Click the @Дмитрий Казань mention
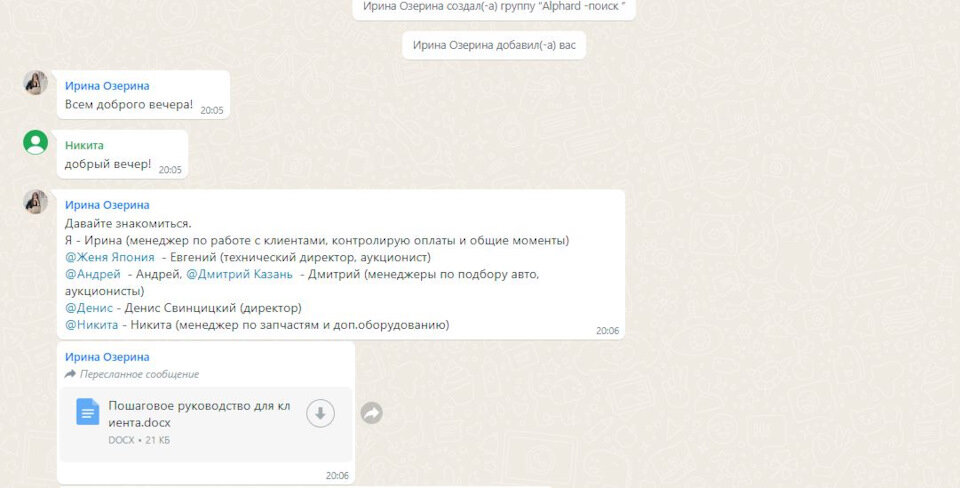 239,274
